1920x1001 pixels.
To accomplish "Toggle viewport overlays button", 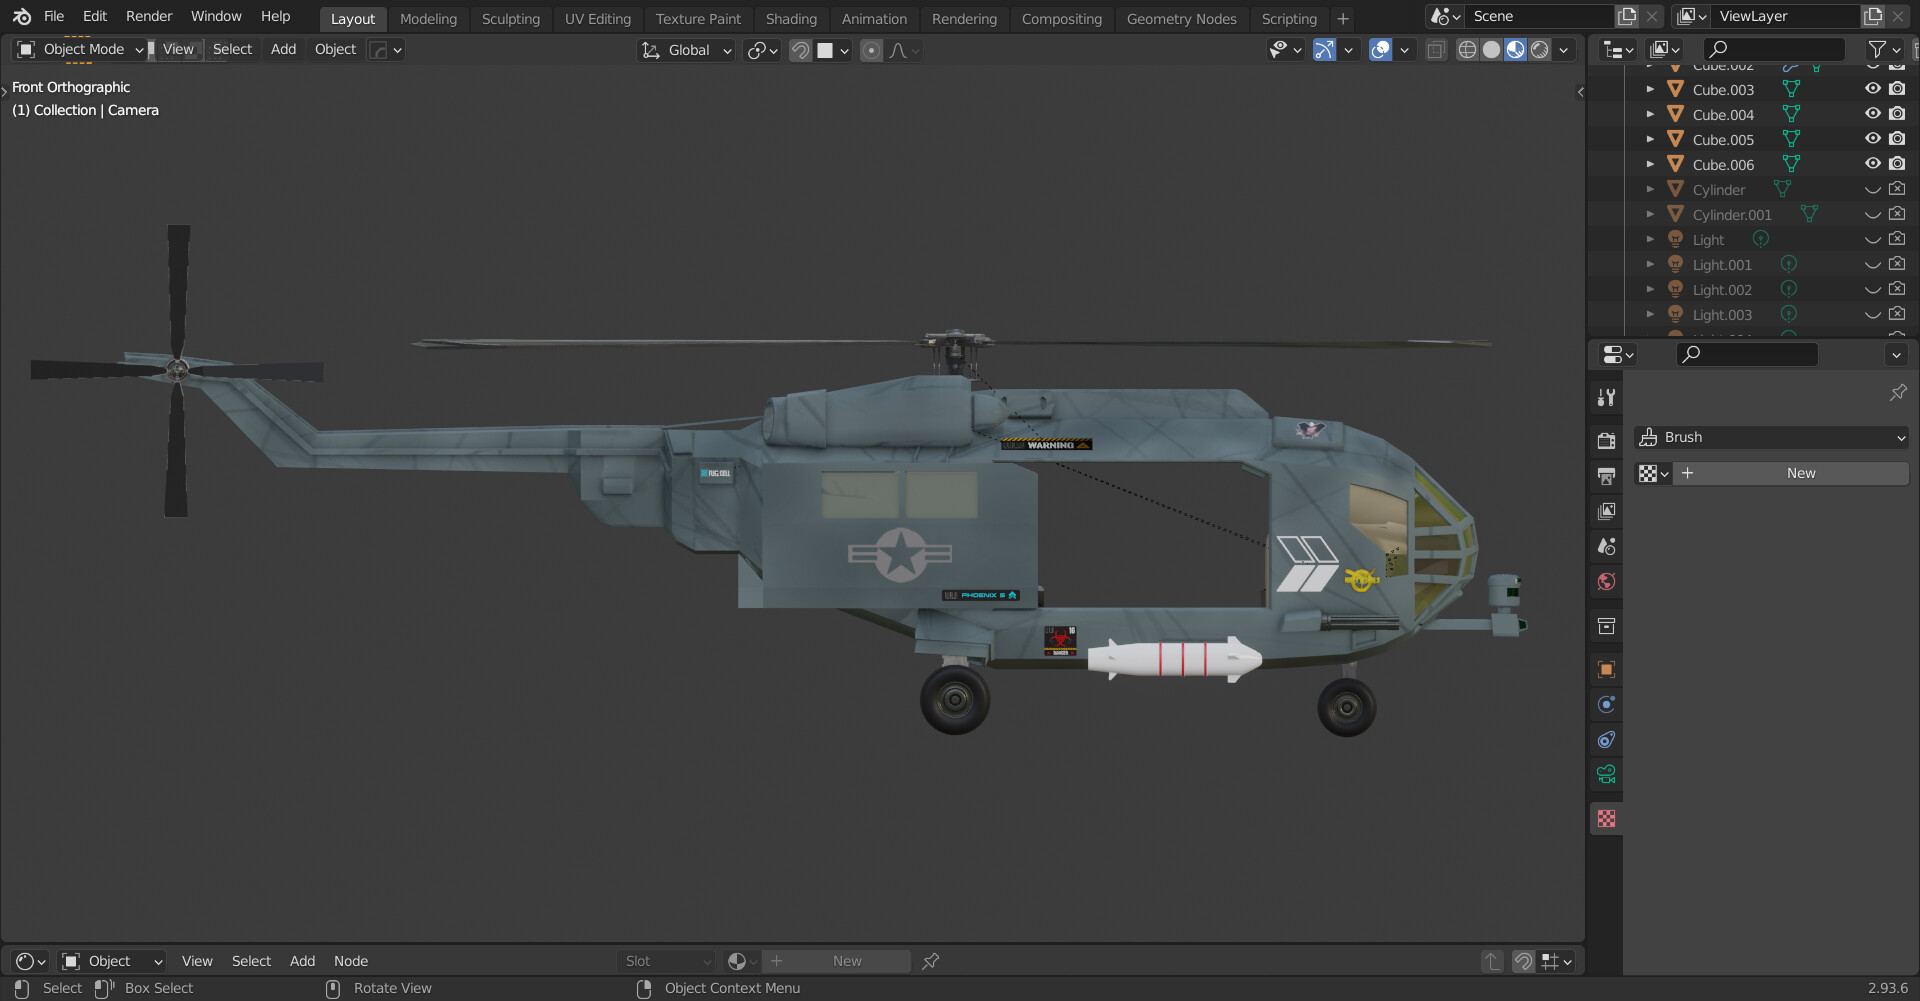I will [x=1380, y=50].
